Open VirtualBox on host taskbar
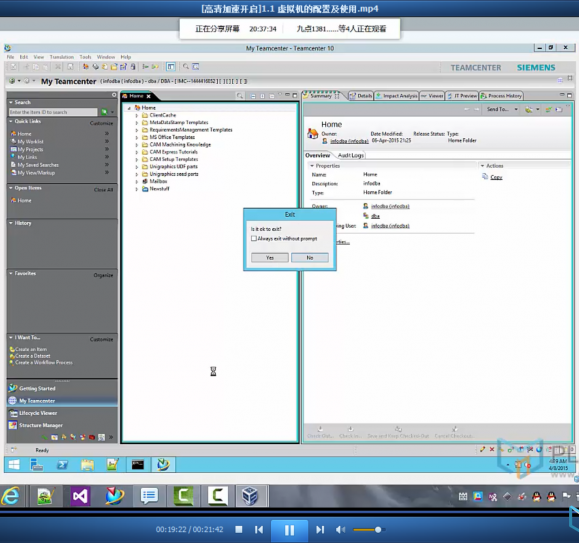Screen dimensions: 579x543 (x=250, y=496)
